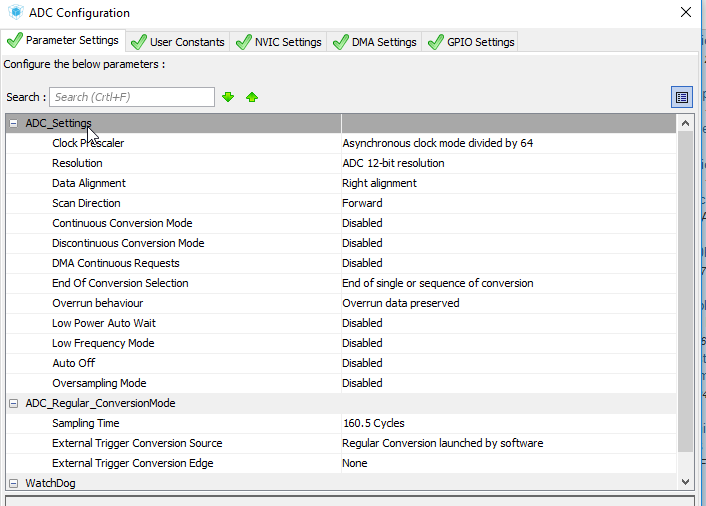Change Continuous Conversion Mode 'Disabled' value
This screenshot has width=706, height=506.
pos(362,223)
